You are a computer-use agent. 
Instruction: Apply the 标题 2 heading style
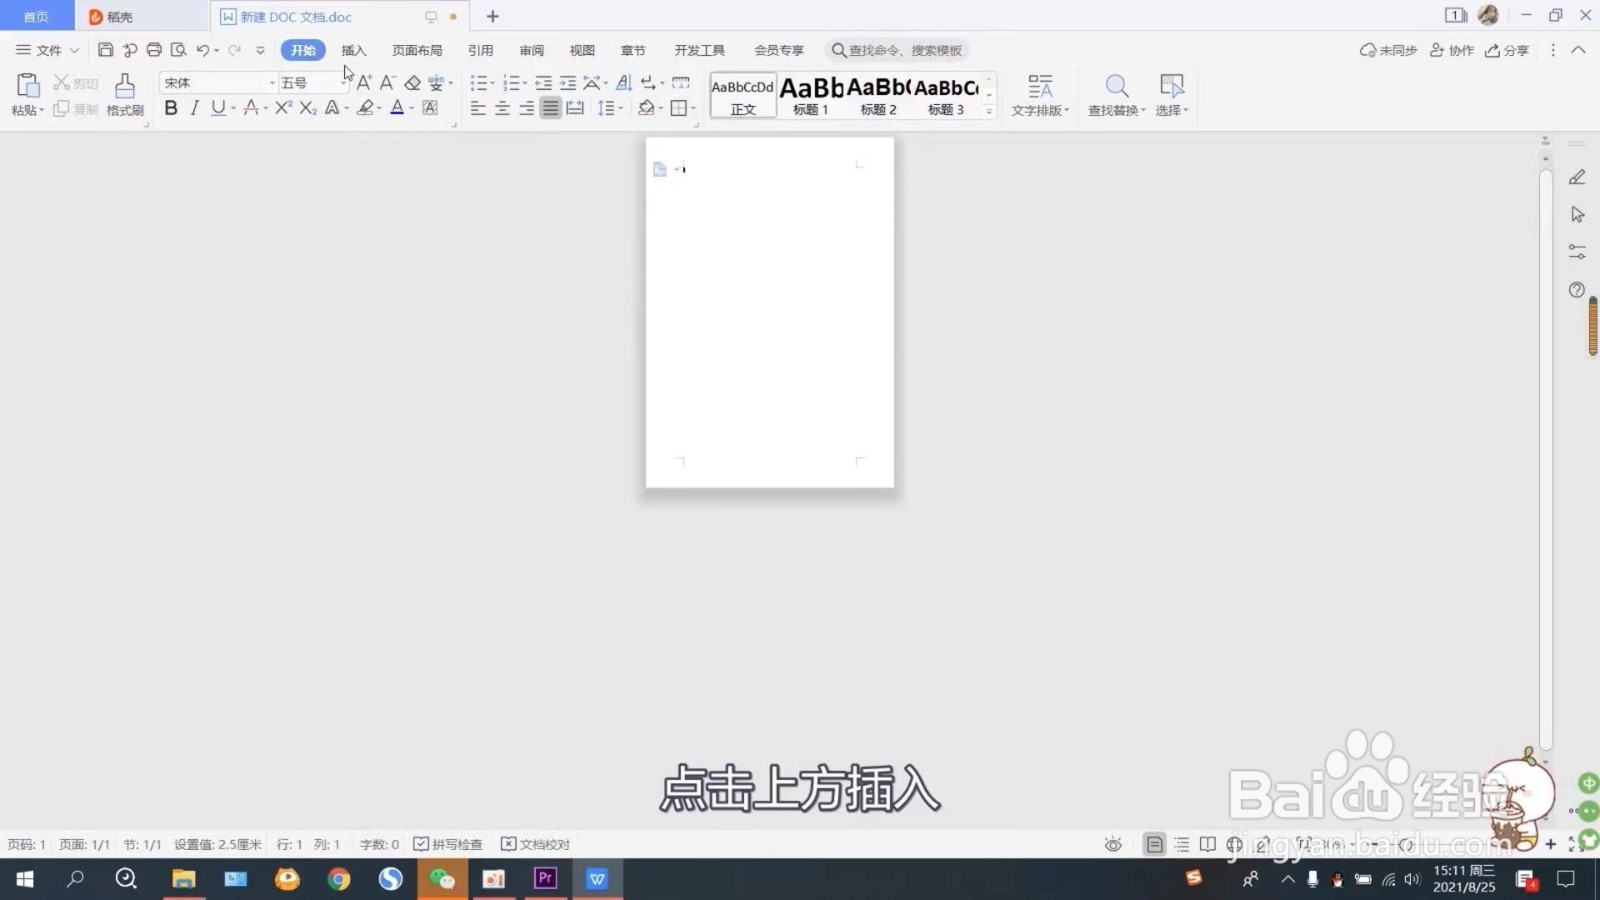click(x=878, y=96)
